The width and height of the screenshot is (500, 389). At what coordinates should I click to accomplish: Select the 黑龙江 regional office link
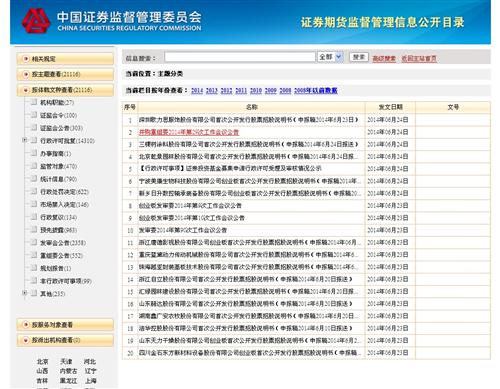point(68,380)
